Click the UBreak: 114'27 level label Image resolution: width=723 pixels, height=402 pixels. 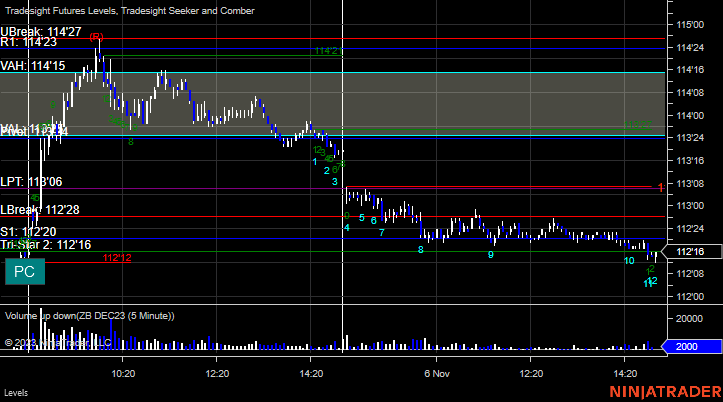tap(41, 31)
